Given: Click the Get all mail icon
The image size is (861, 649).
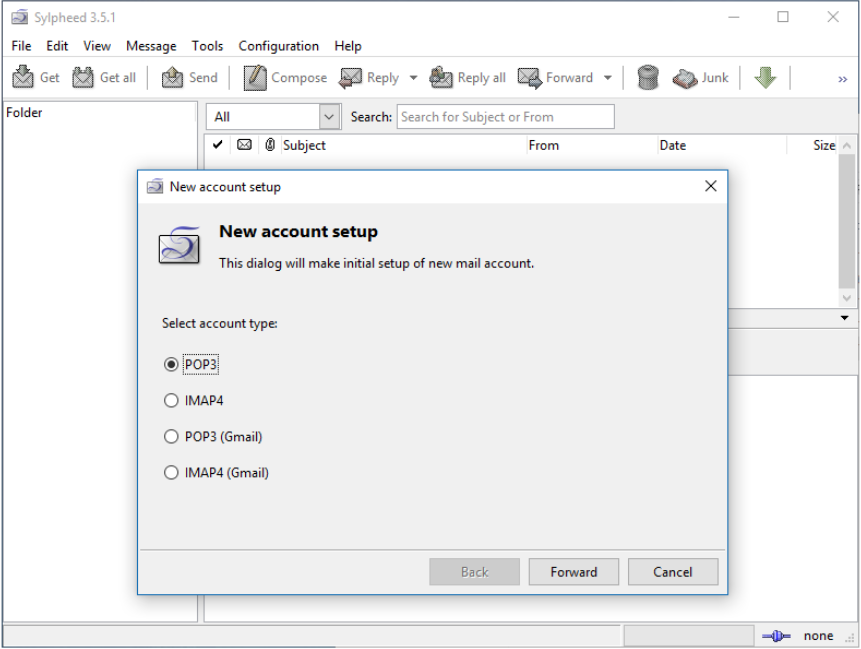Looking at the screenshot, I should click(83, 77).
